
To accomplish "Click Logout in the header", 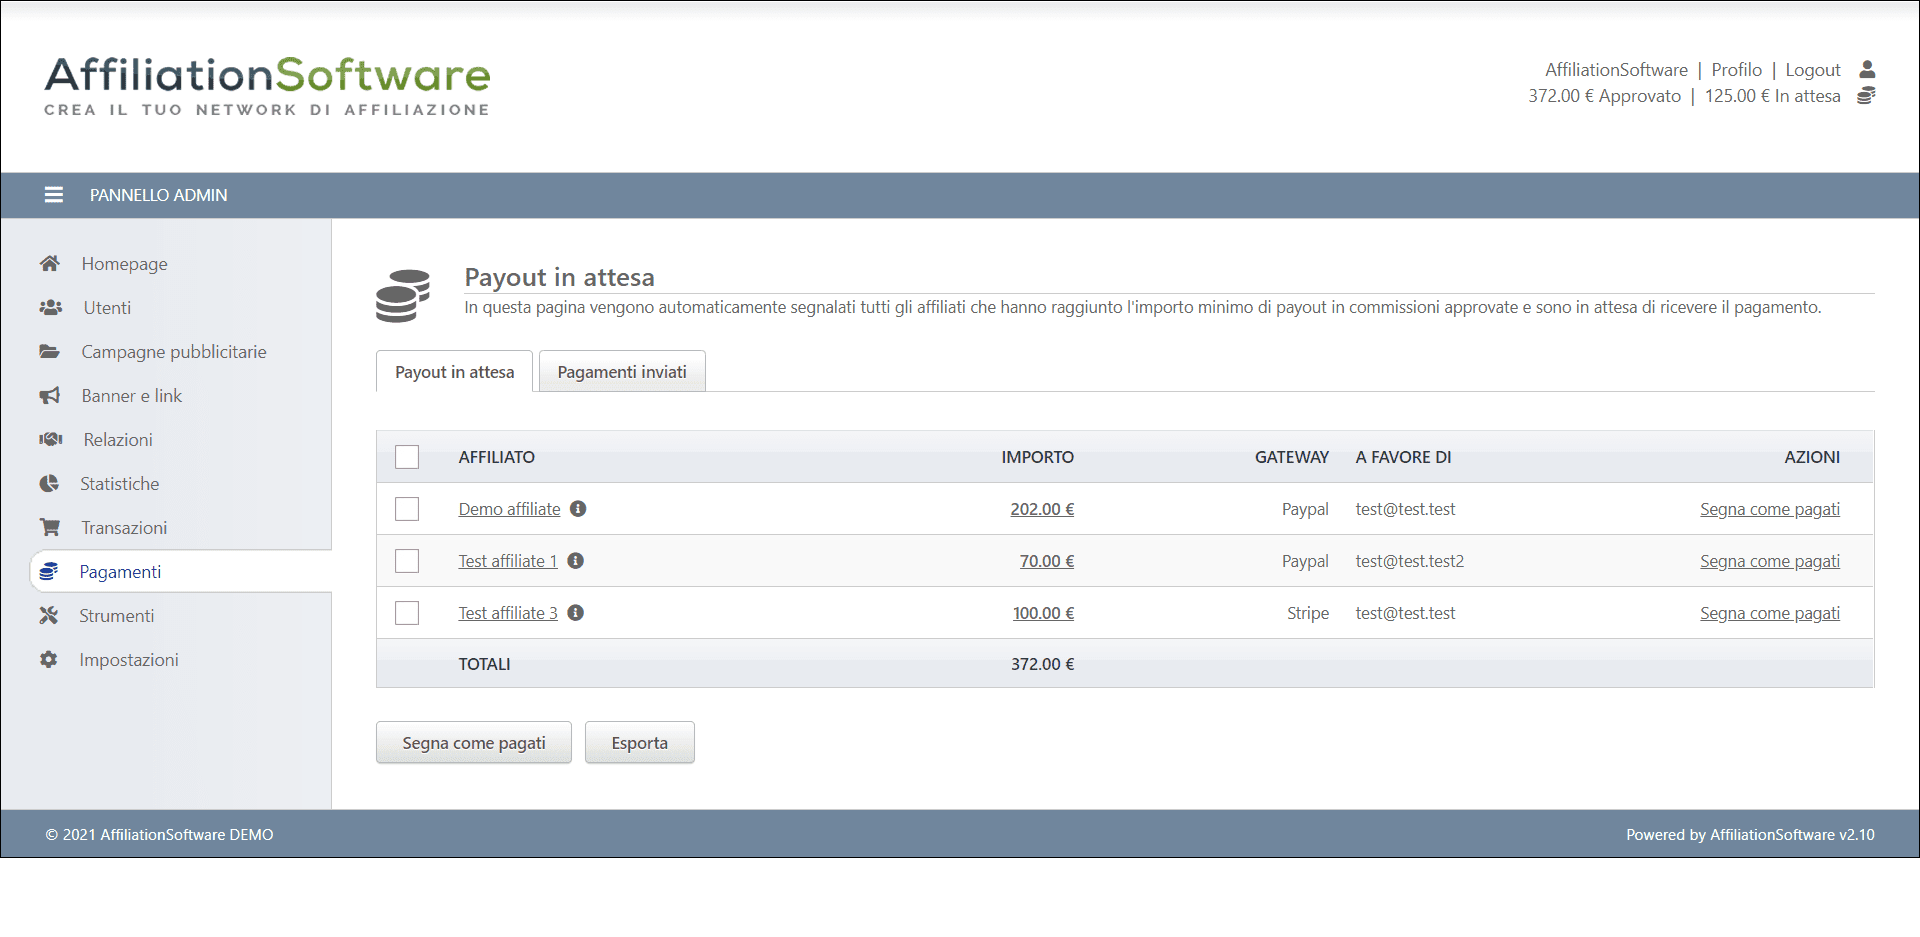I will point(1812,70).
